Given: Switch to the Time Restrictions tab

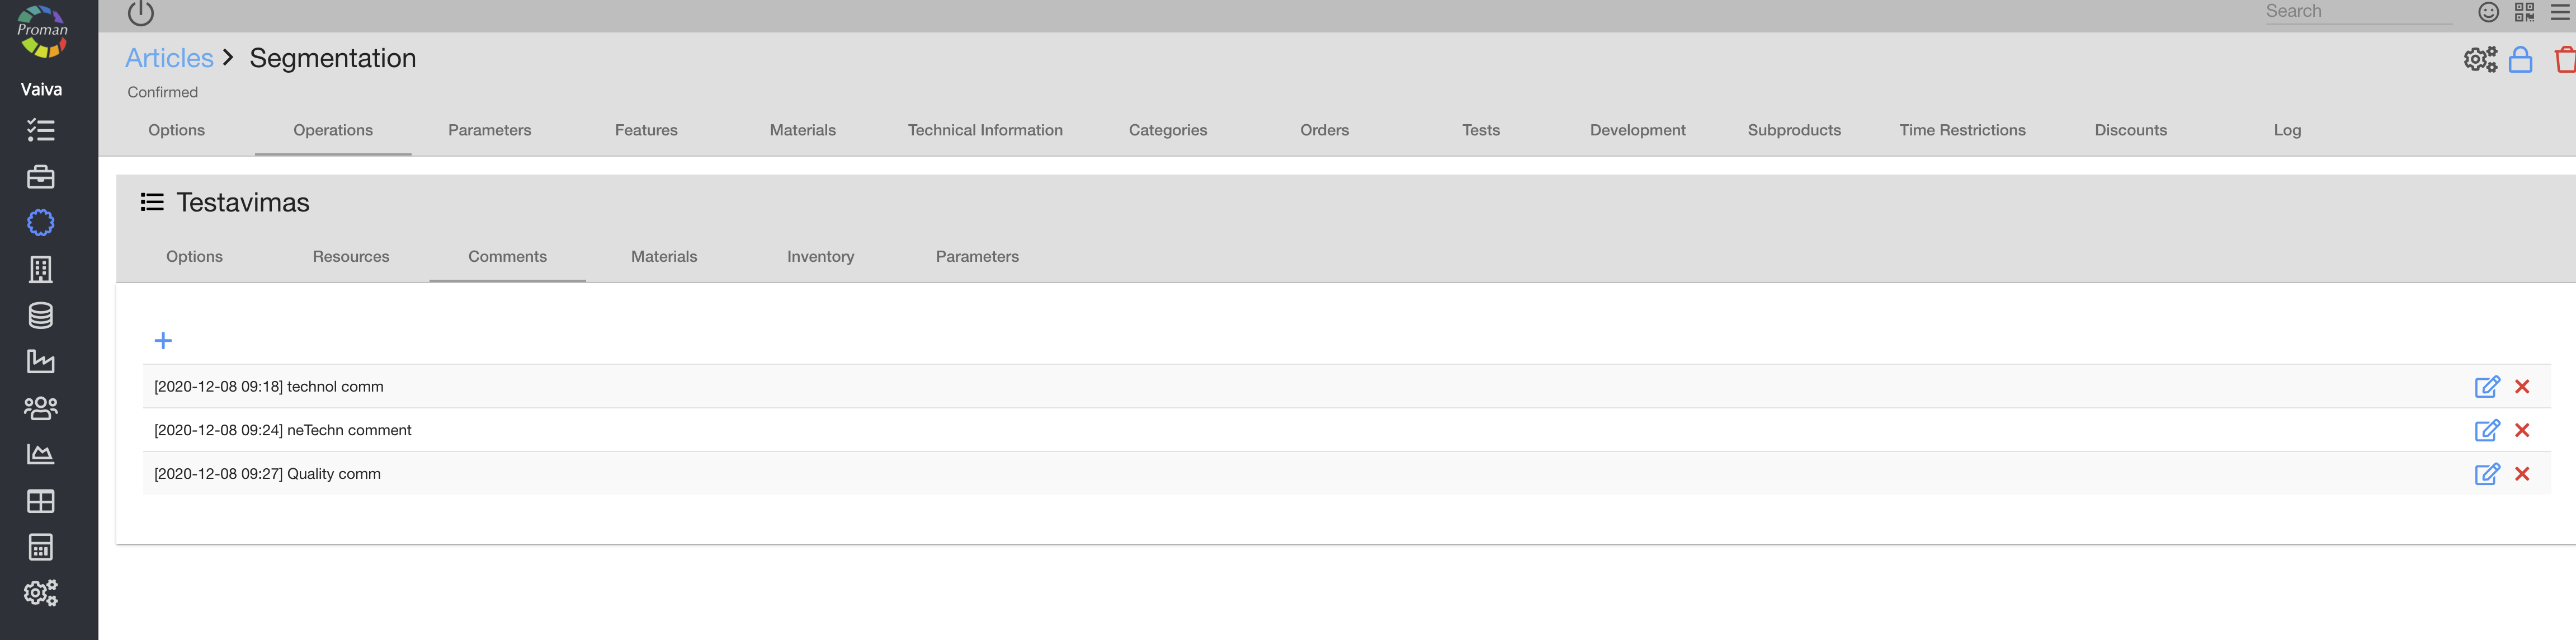Looking at the screenshot, I should point(1961,130).
